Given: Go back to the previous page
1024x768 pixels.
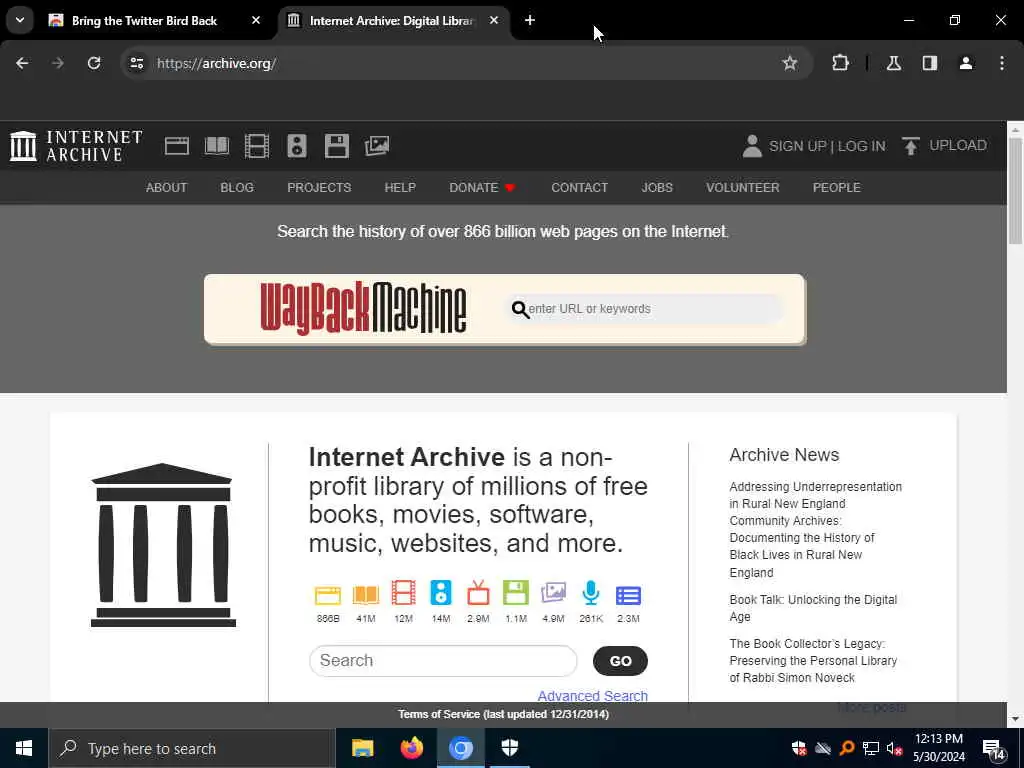Looking at the screenshot, I should (22, 63).
